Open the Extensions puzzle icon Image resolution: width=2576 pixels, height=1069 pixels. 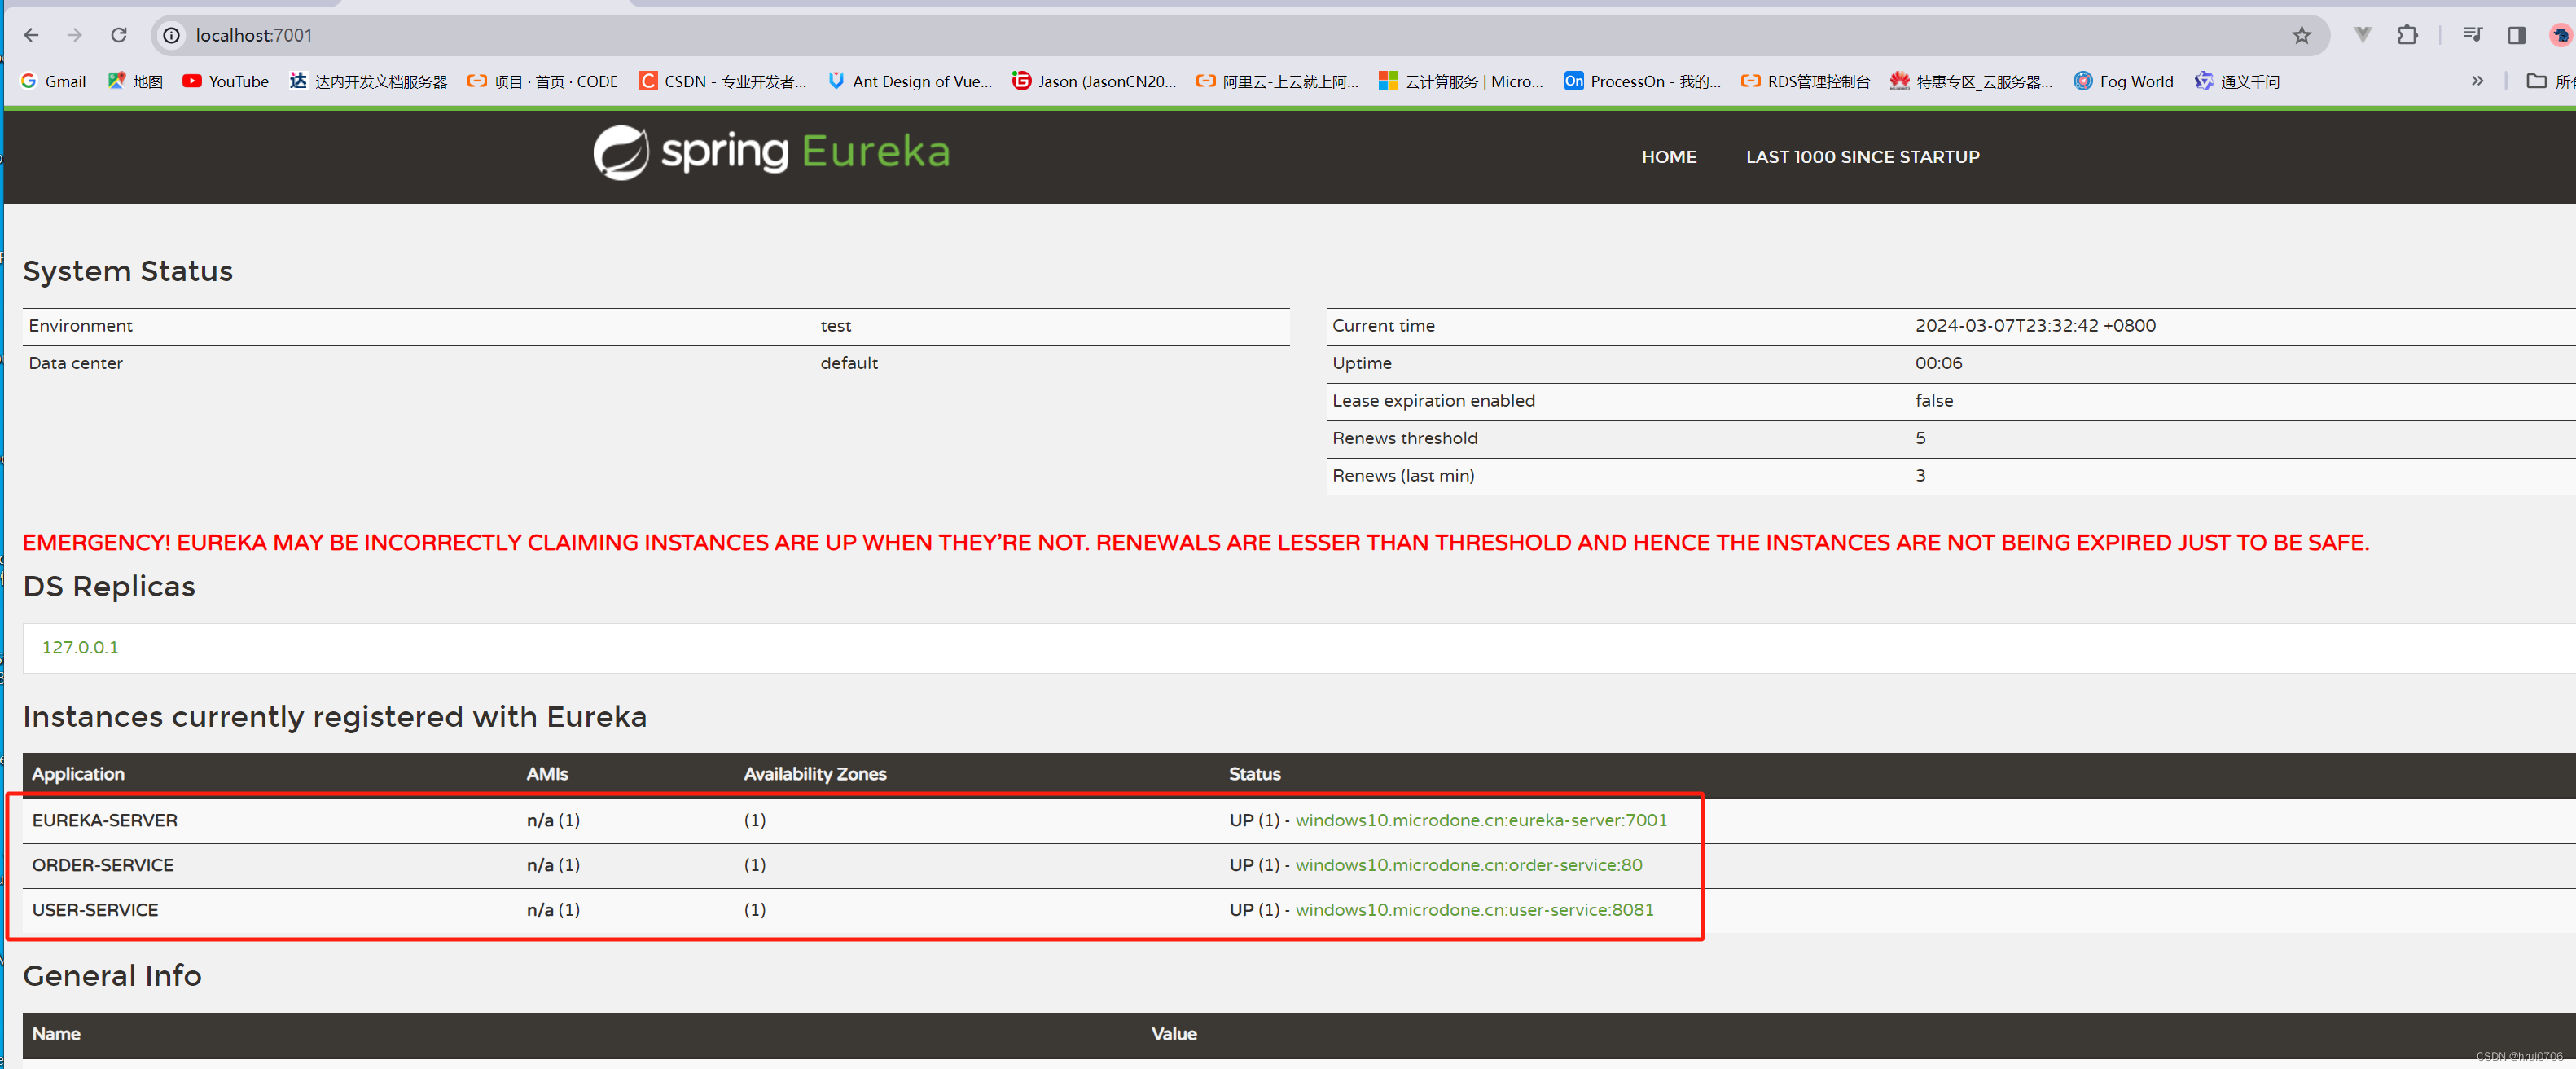[2408, 35]
